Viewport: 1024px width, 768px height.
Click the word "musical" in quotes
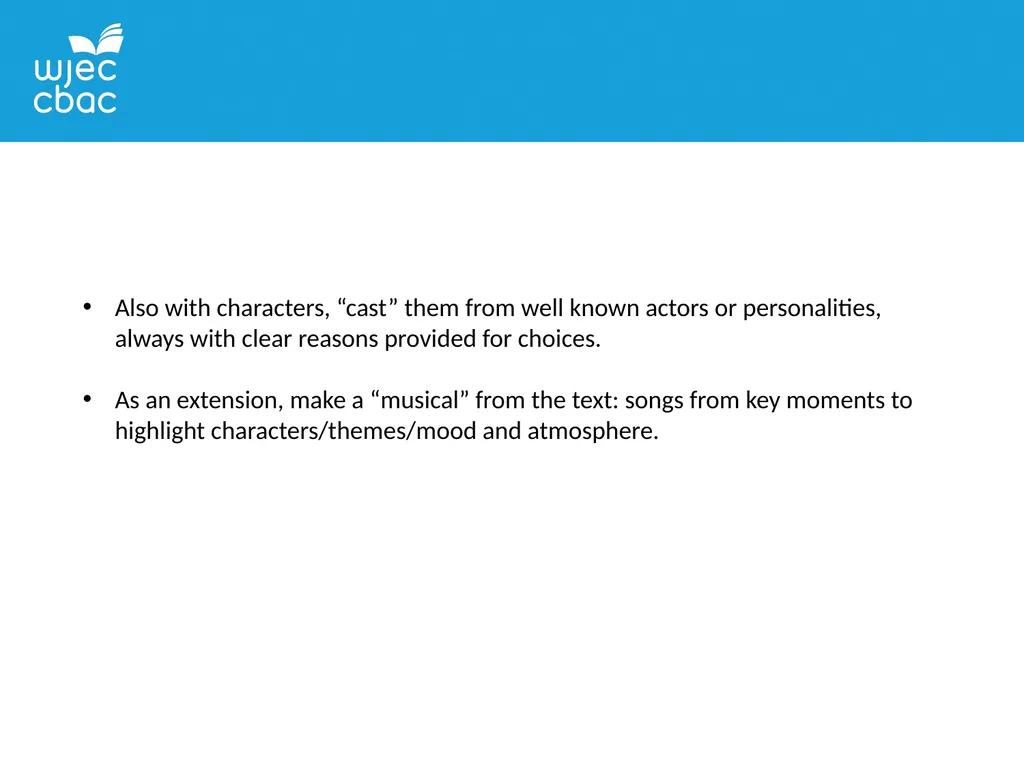click(420, 400)
